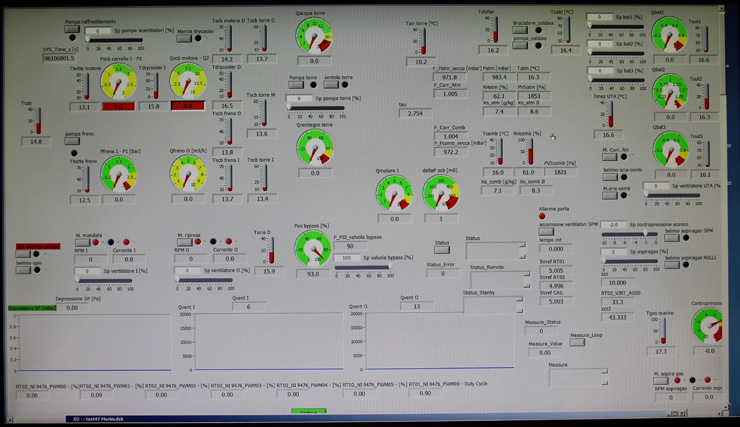Click the Taria O thermometer
This screenshot has width=740, height=427.
click(x=270, y=250)
